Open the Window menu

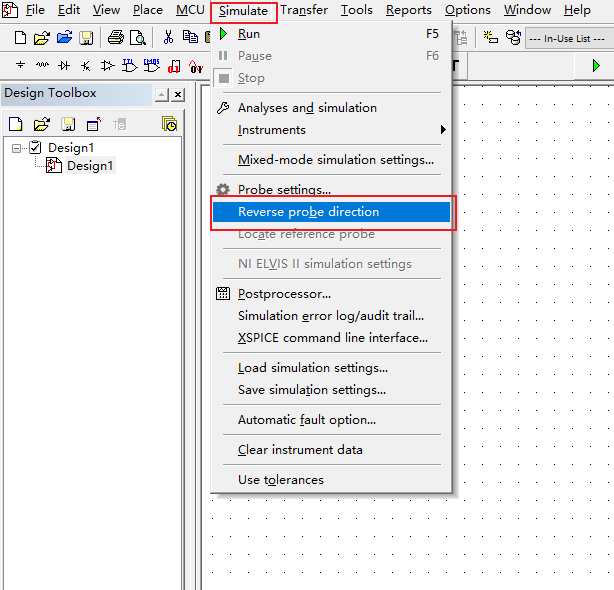pos(527,10)
